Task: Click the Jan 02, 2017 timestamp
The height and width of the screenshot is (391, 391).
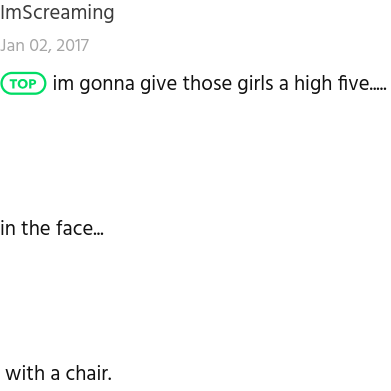Action: coord(44,45)
